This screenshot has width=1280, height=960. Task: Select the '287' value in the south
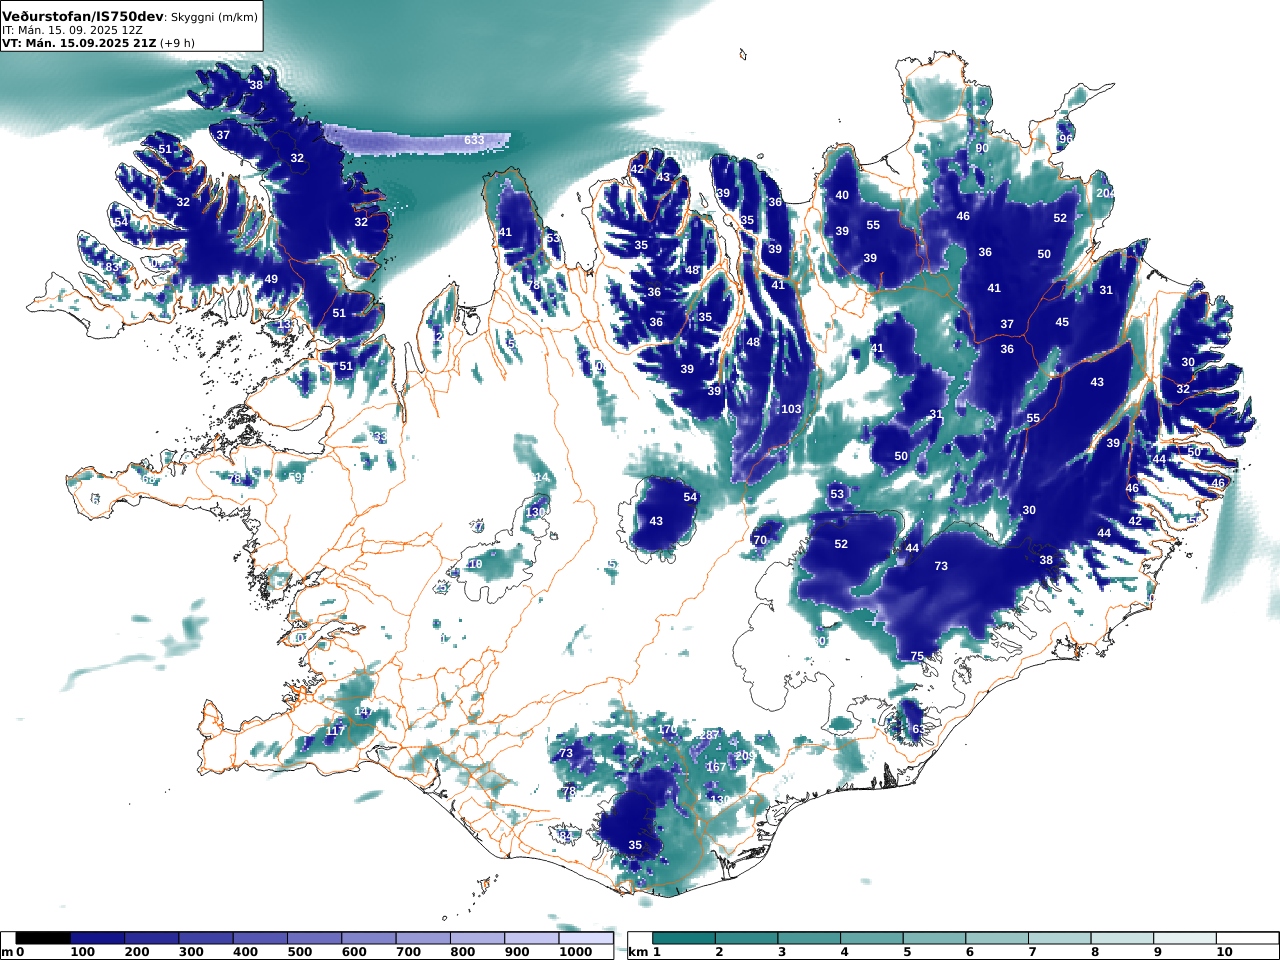click(709, 735)
